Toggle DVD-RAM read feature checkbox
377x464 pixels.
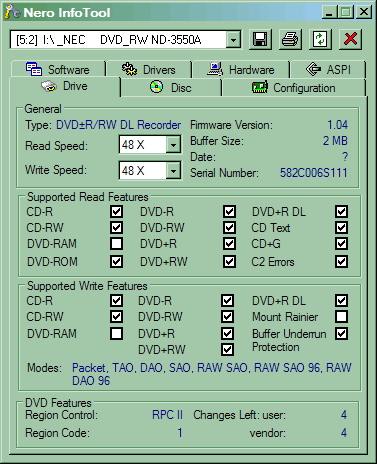click(x=116, y=244)
